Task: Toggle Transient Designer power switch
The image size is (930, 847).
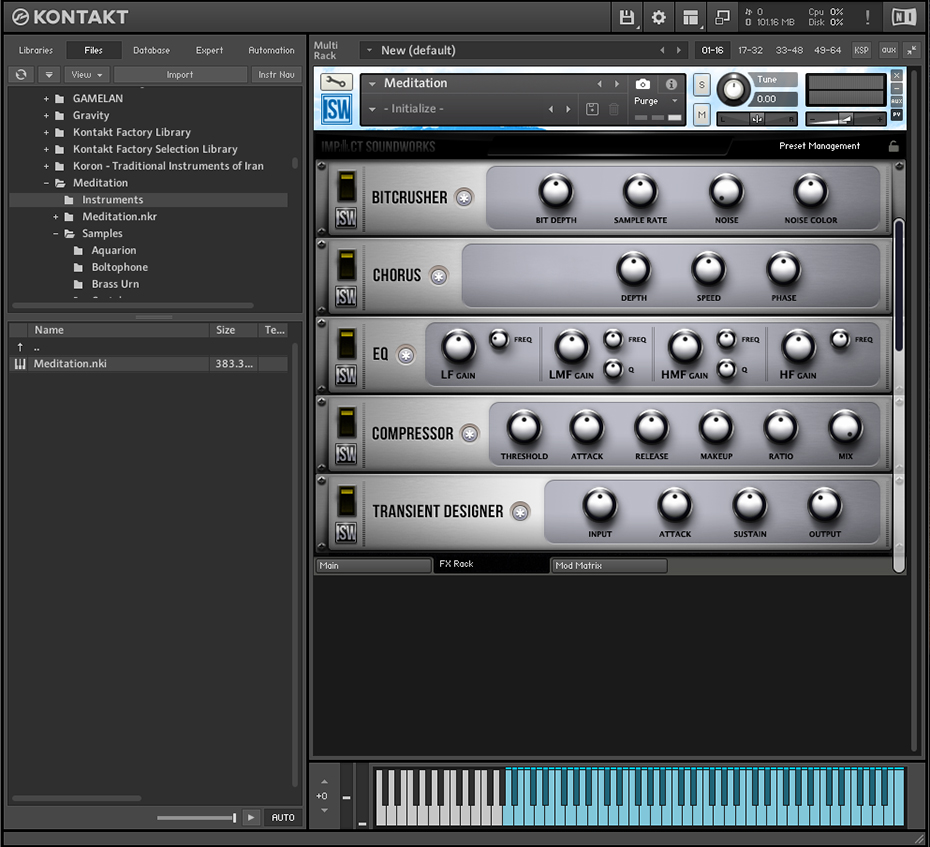Action: point(346,501)
